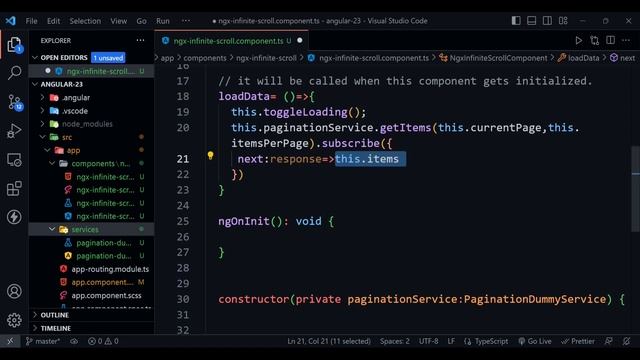
Task: Open Explorer Views and More Actions ellipsis
Action: 140,40
